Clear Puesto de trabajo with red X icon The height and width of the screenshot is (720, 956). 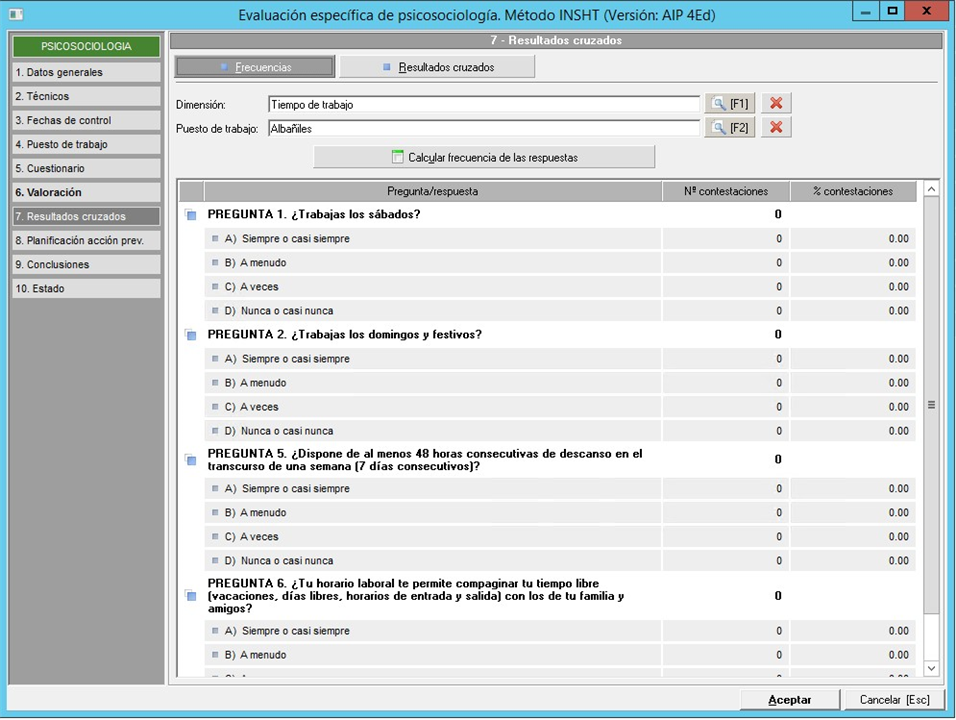[x=776, y=128]
